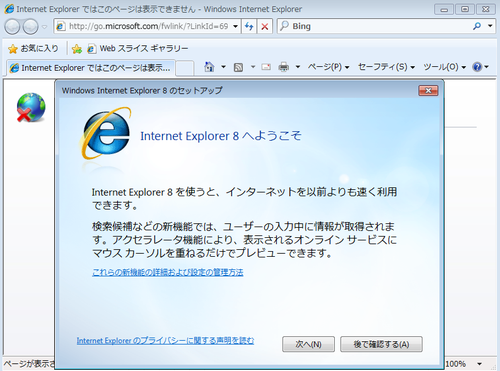Click the RSS Feeds icon
This screenshot has height=371, width=500.
coord(238,67)
